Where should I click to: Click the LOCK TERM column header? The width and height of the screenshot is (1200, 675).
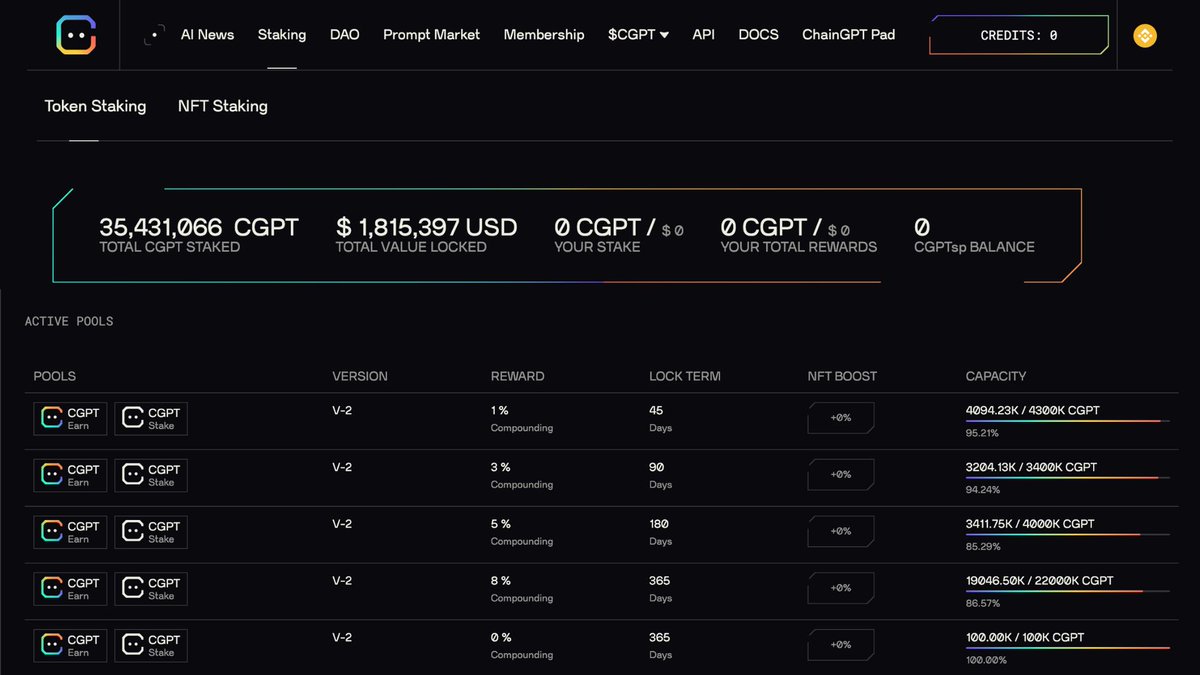pyautogui.click(x=685, y=377)
